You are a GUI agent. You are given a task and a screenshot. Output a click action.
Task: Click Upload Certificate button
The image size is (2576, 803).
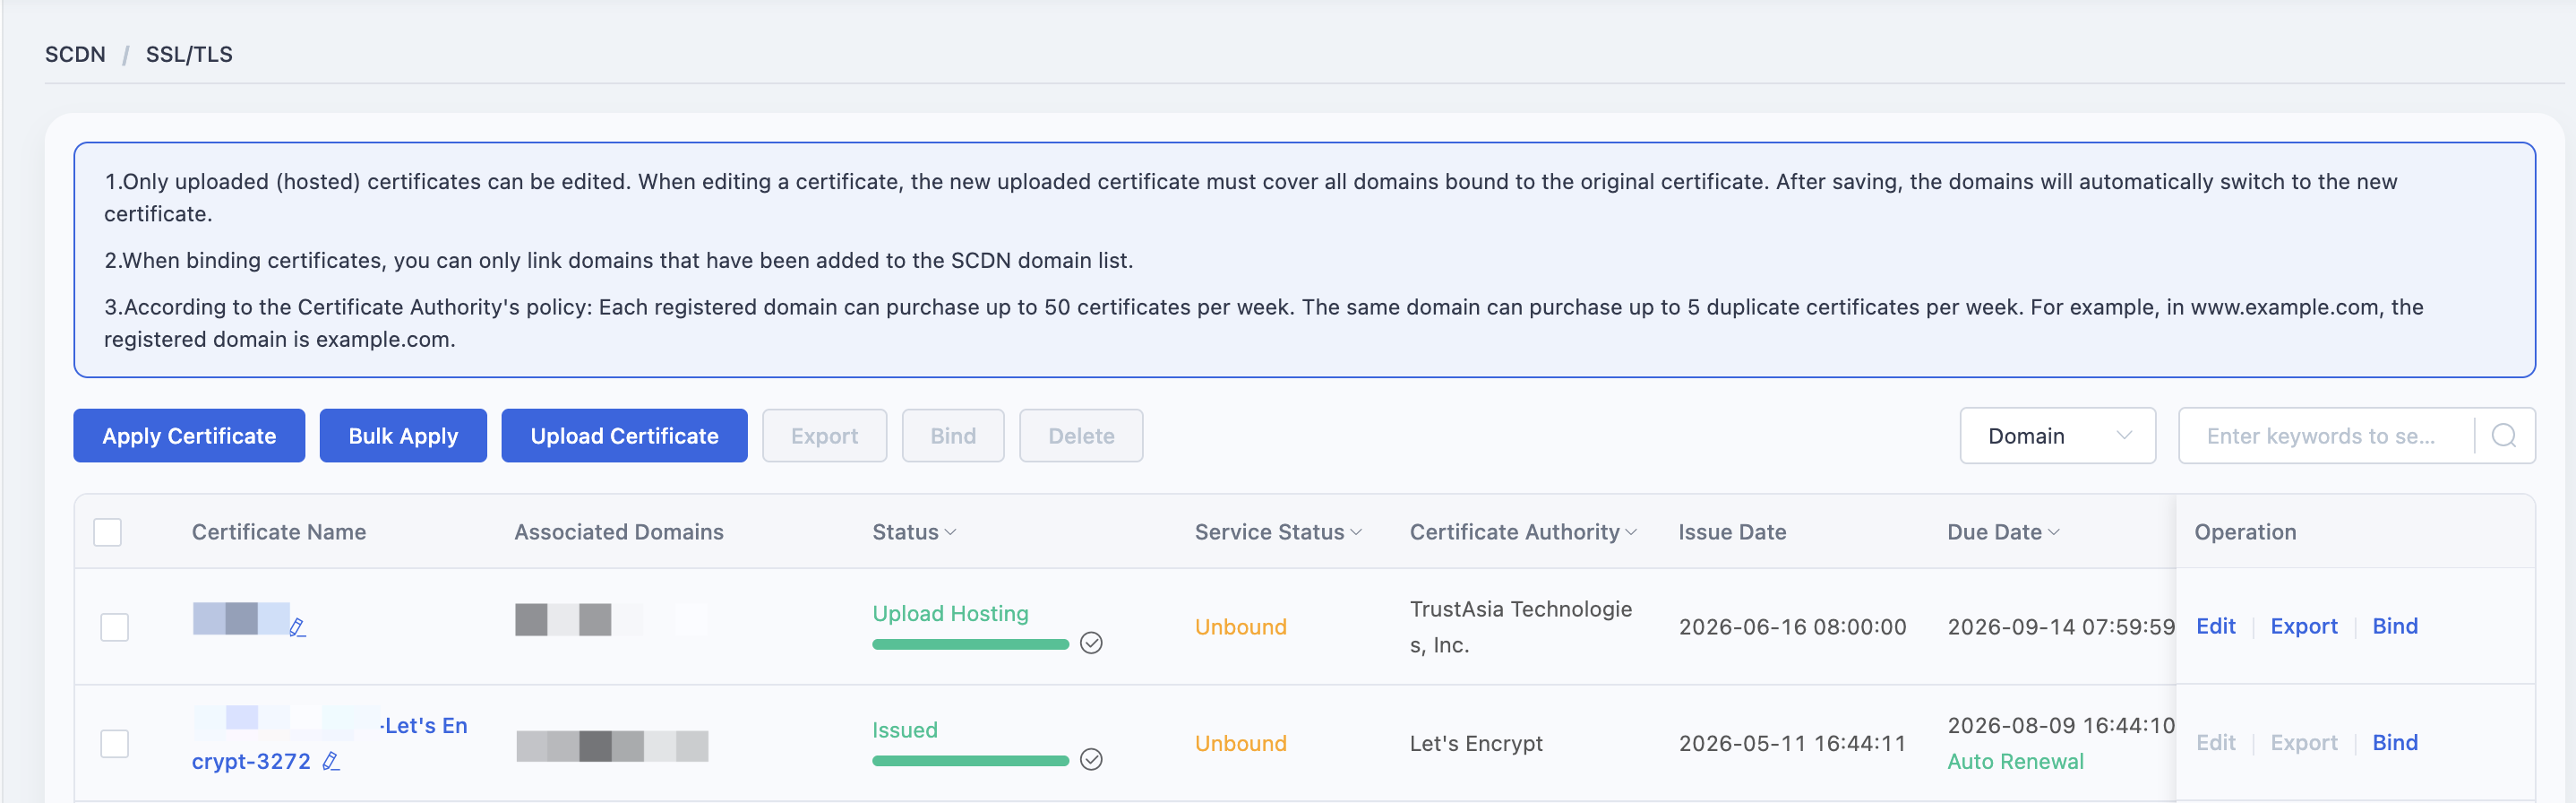[x=624, y=435]
